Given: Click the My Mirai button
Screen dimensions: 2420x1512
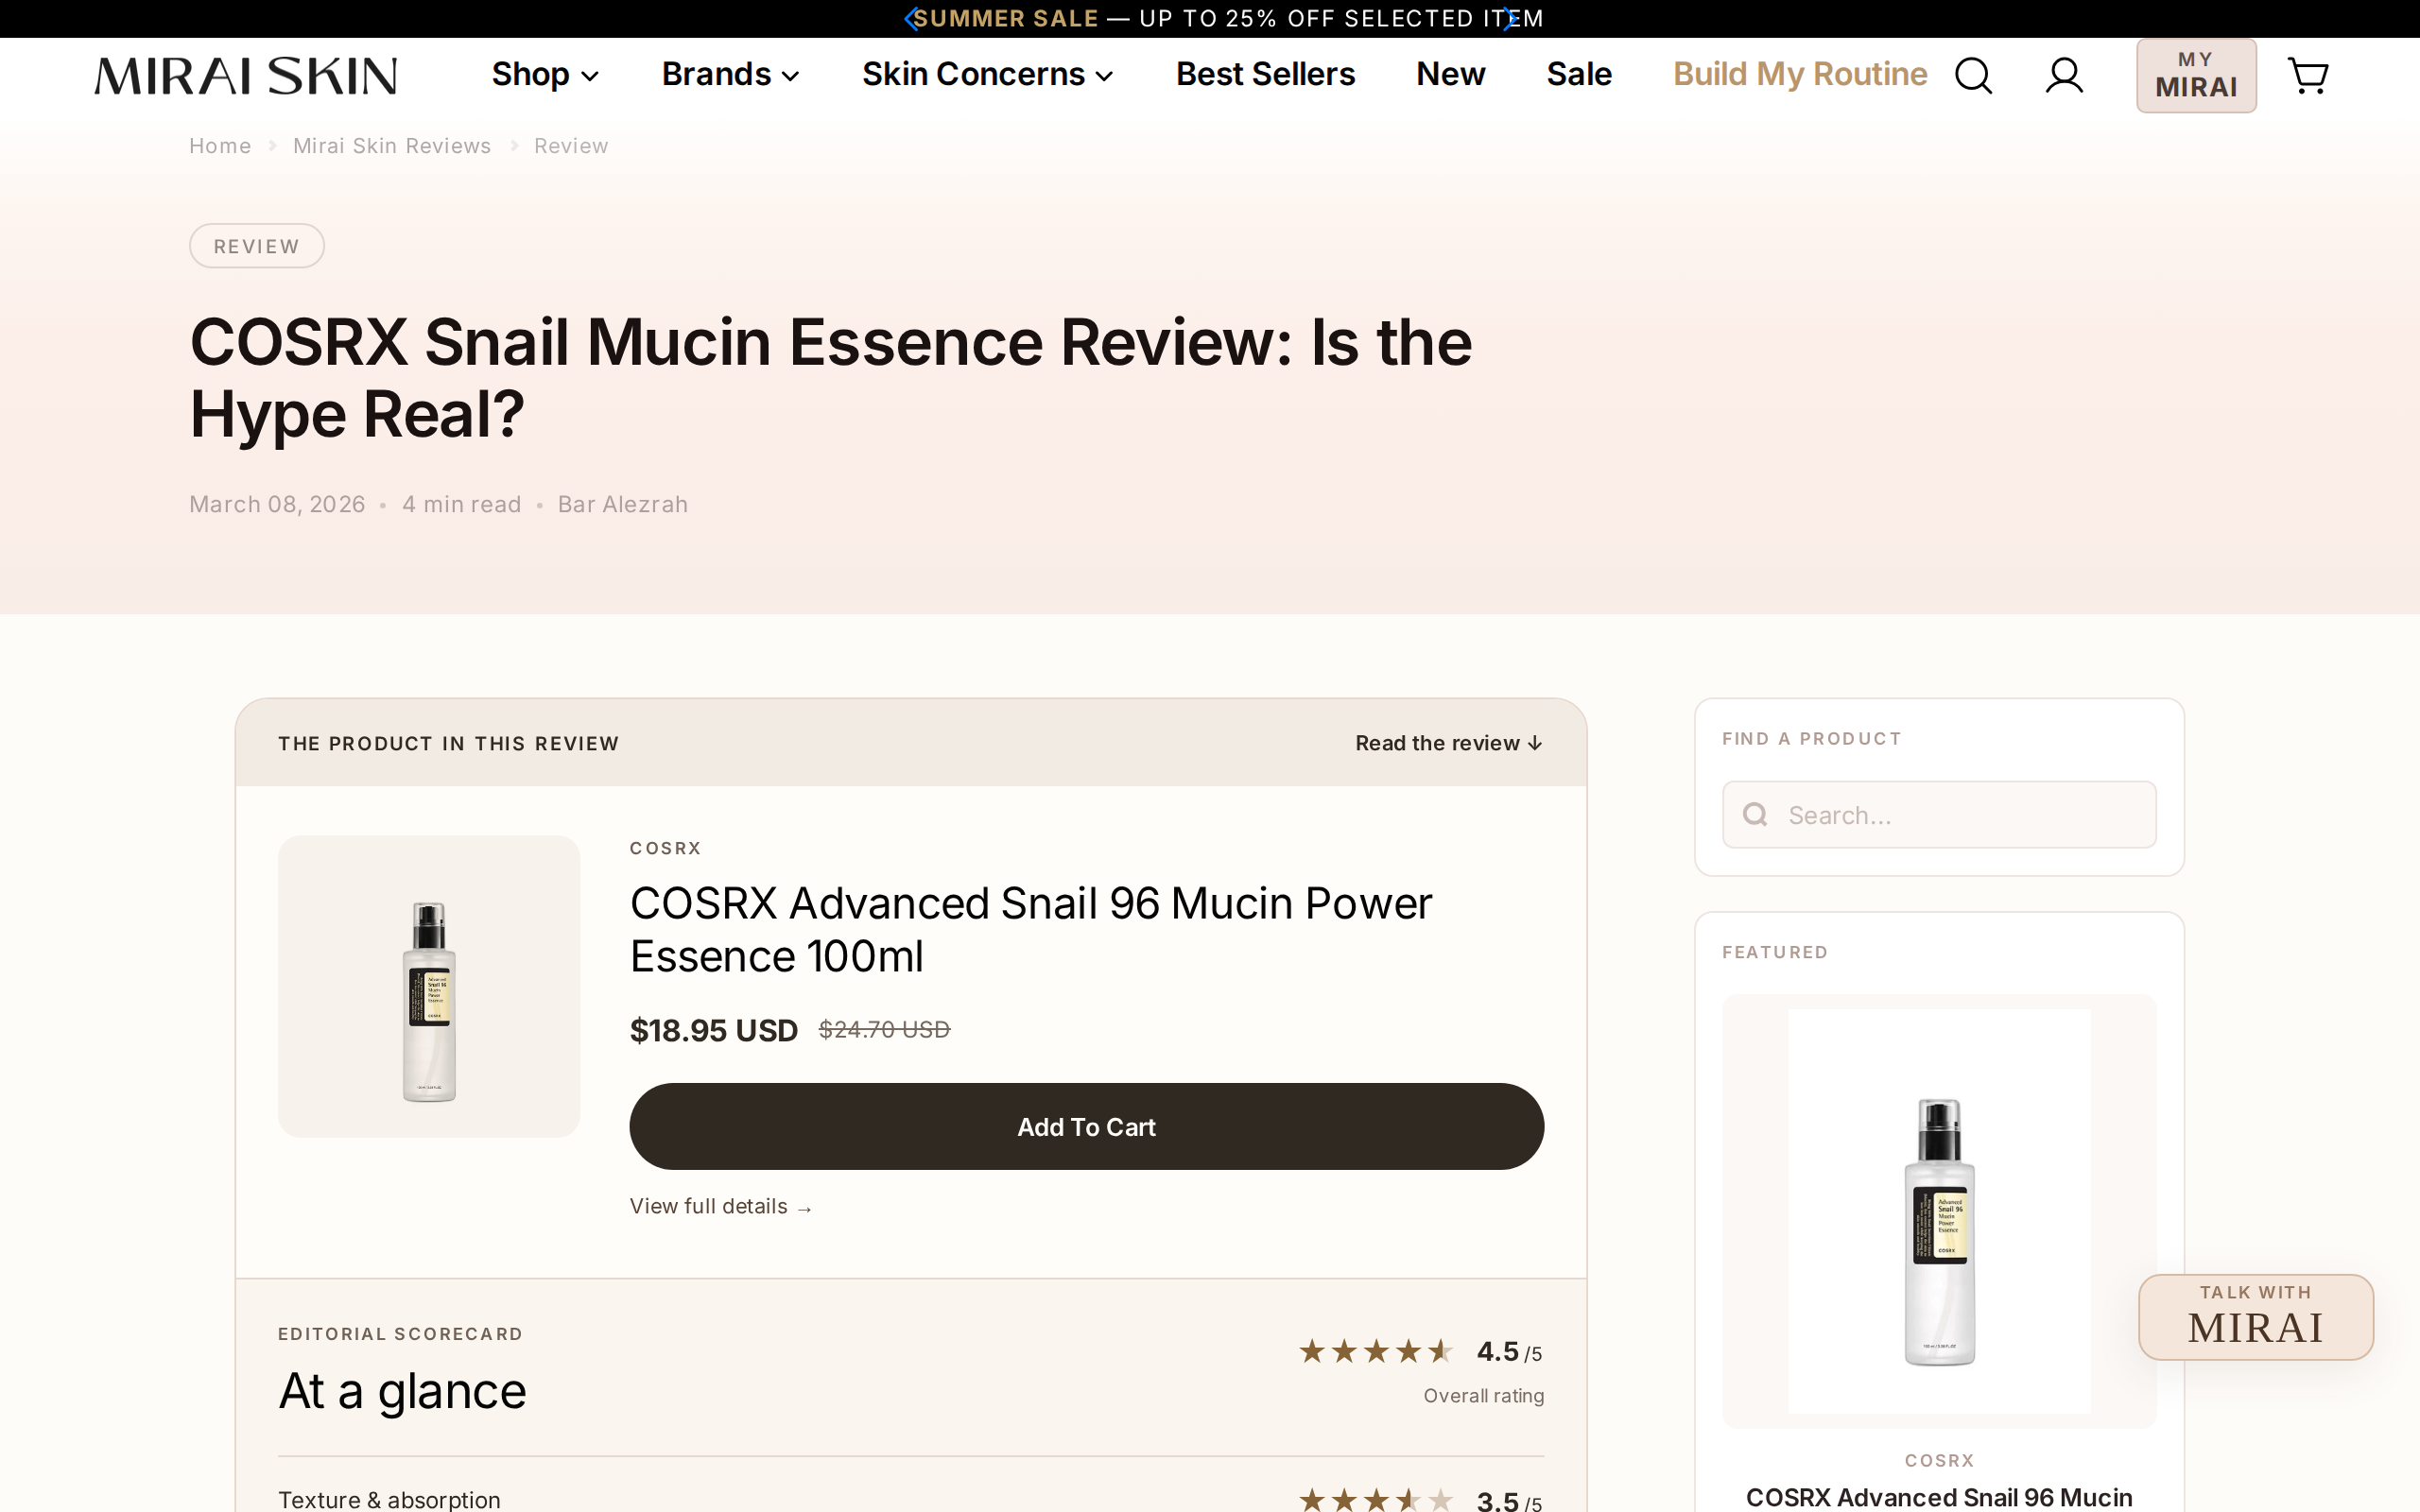Looking at the screenshot, I should click(x=2196, y=76).
